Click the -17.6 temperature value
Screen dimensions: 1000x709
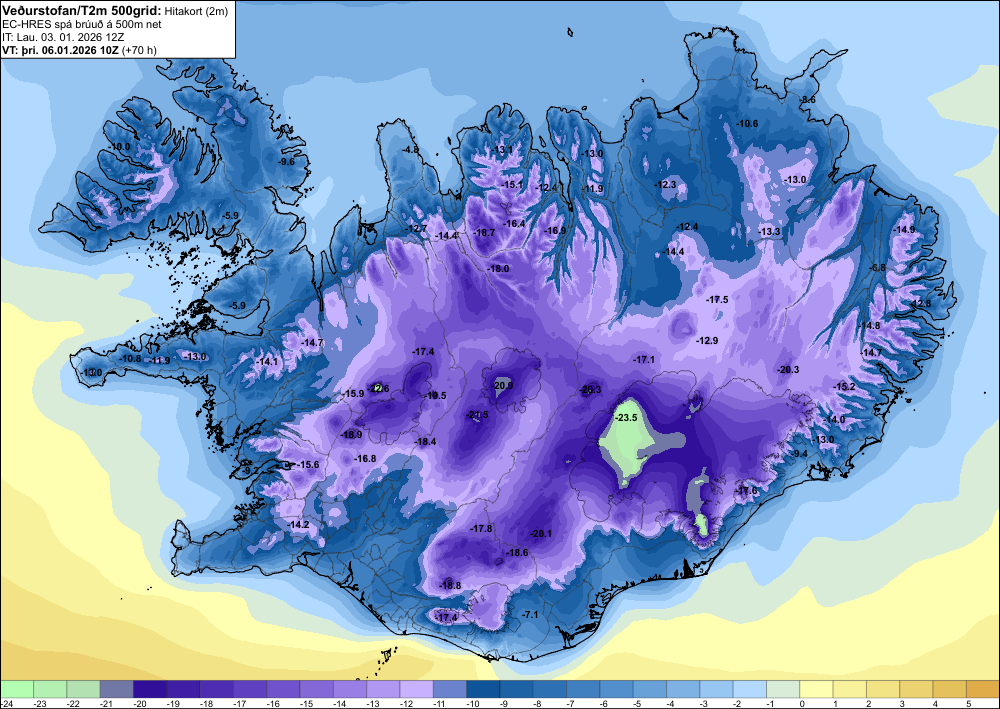pyautogui.click(x=747, y=490)
